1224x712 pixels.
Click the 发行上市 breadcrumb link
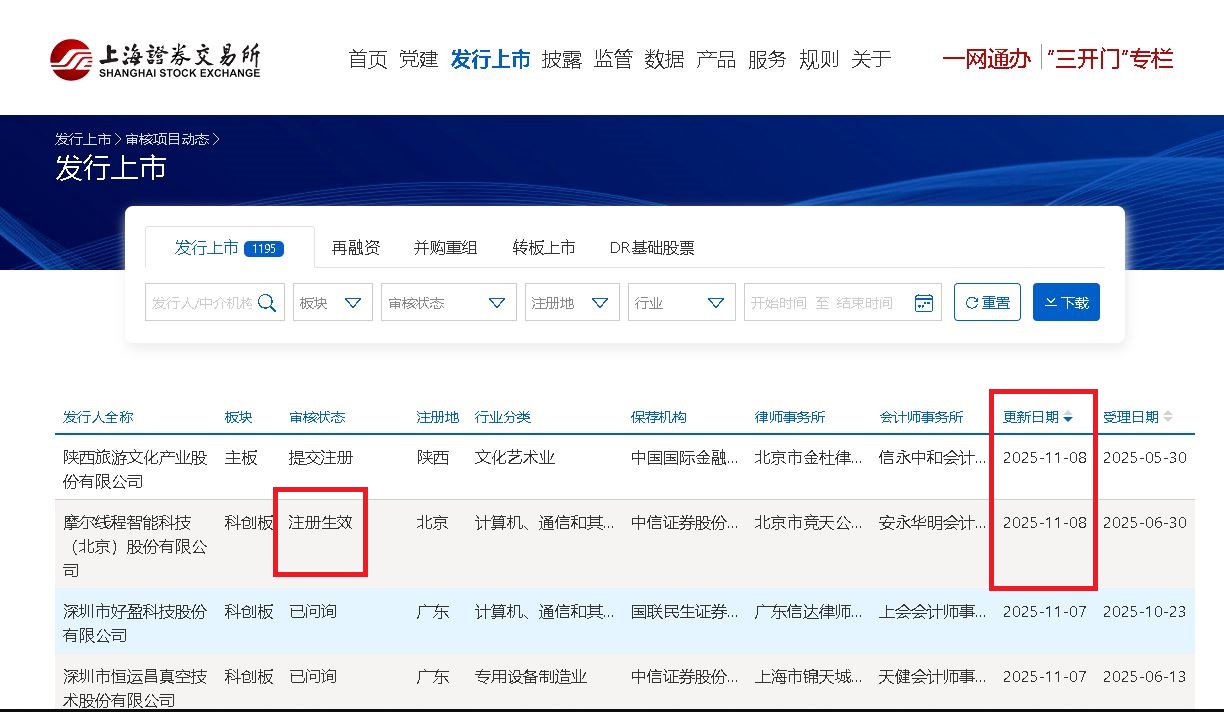pyautogui.click(x=83, y=139)
